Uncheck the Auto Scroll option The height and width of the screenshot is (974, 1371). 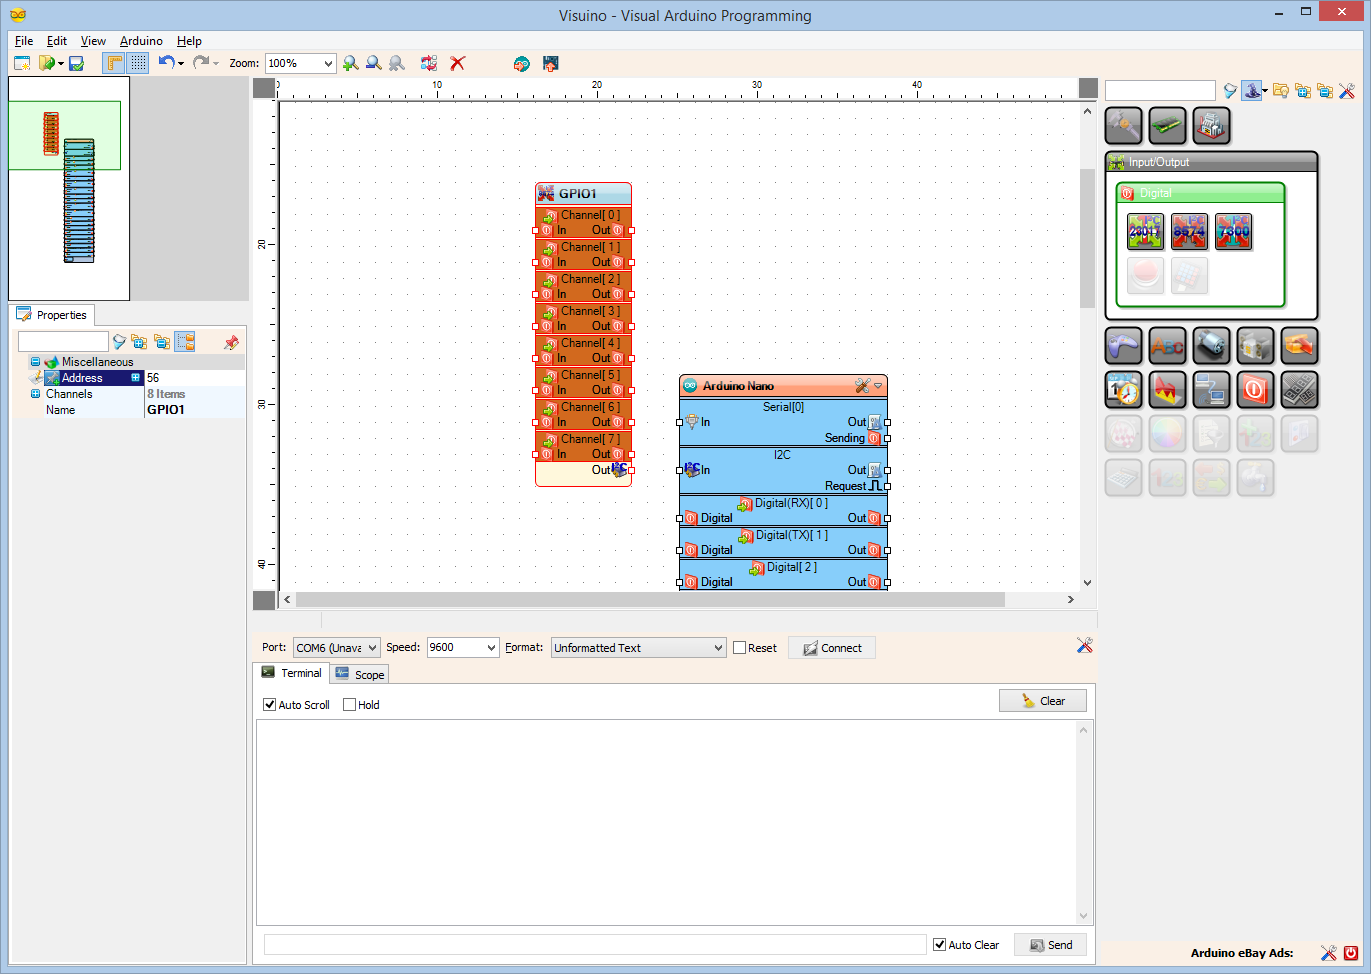coord(269,704)
